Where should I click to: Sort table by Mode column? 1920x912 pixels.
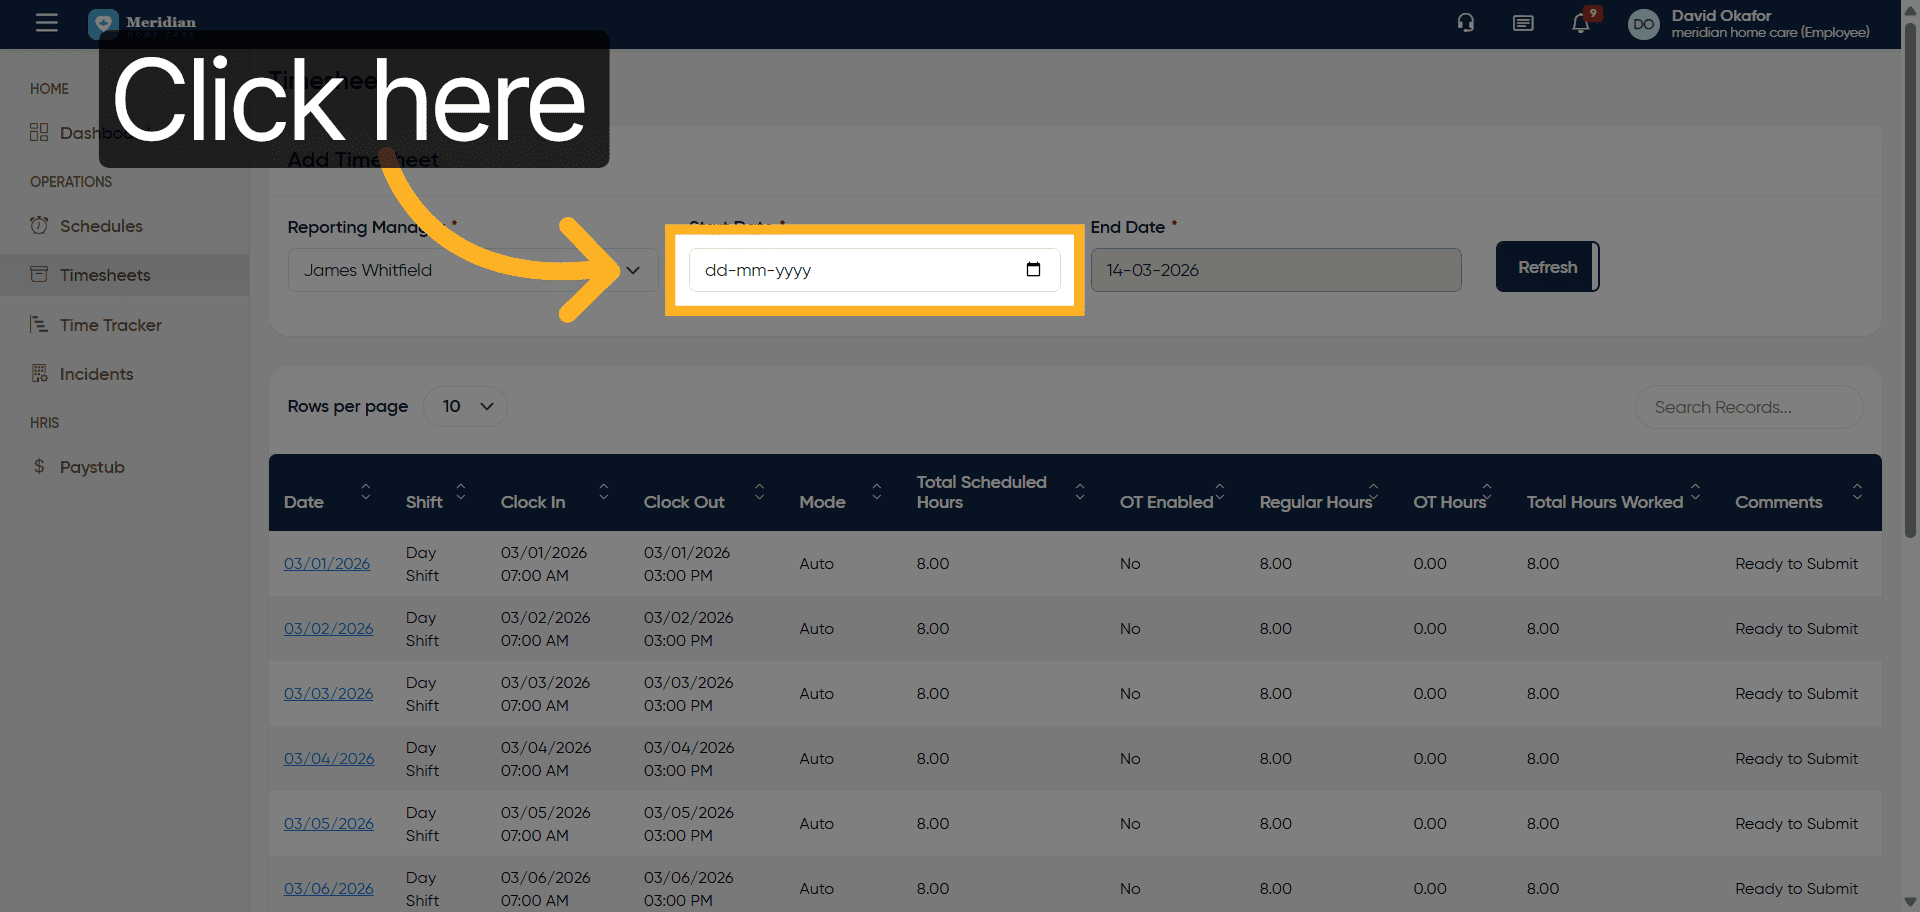tap(876, 491)
